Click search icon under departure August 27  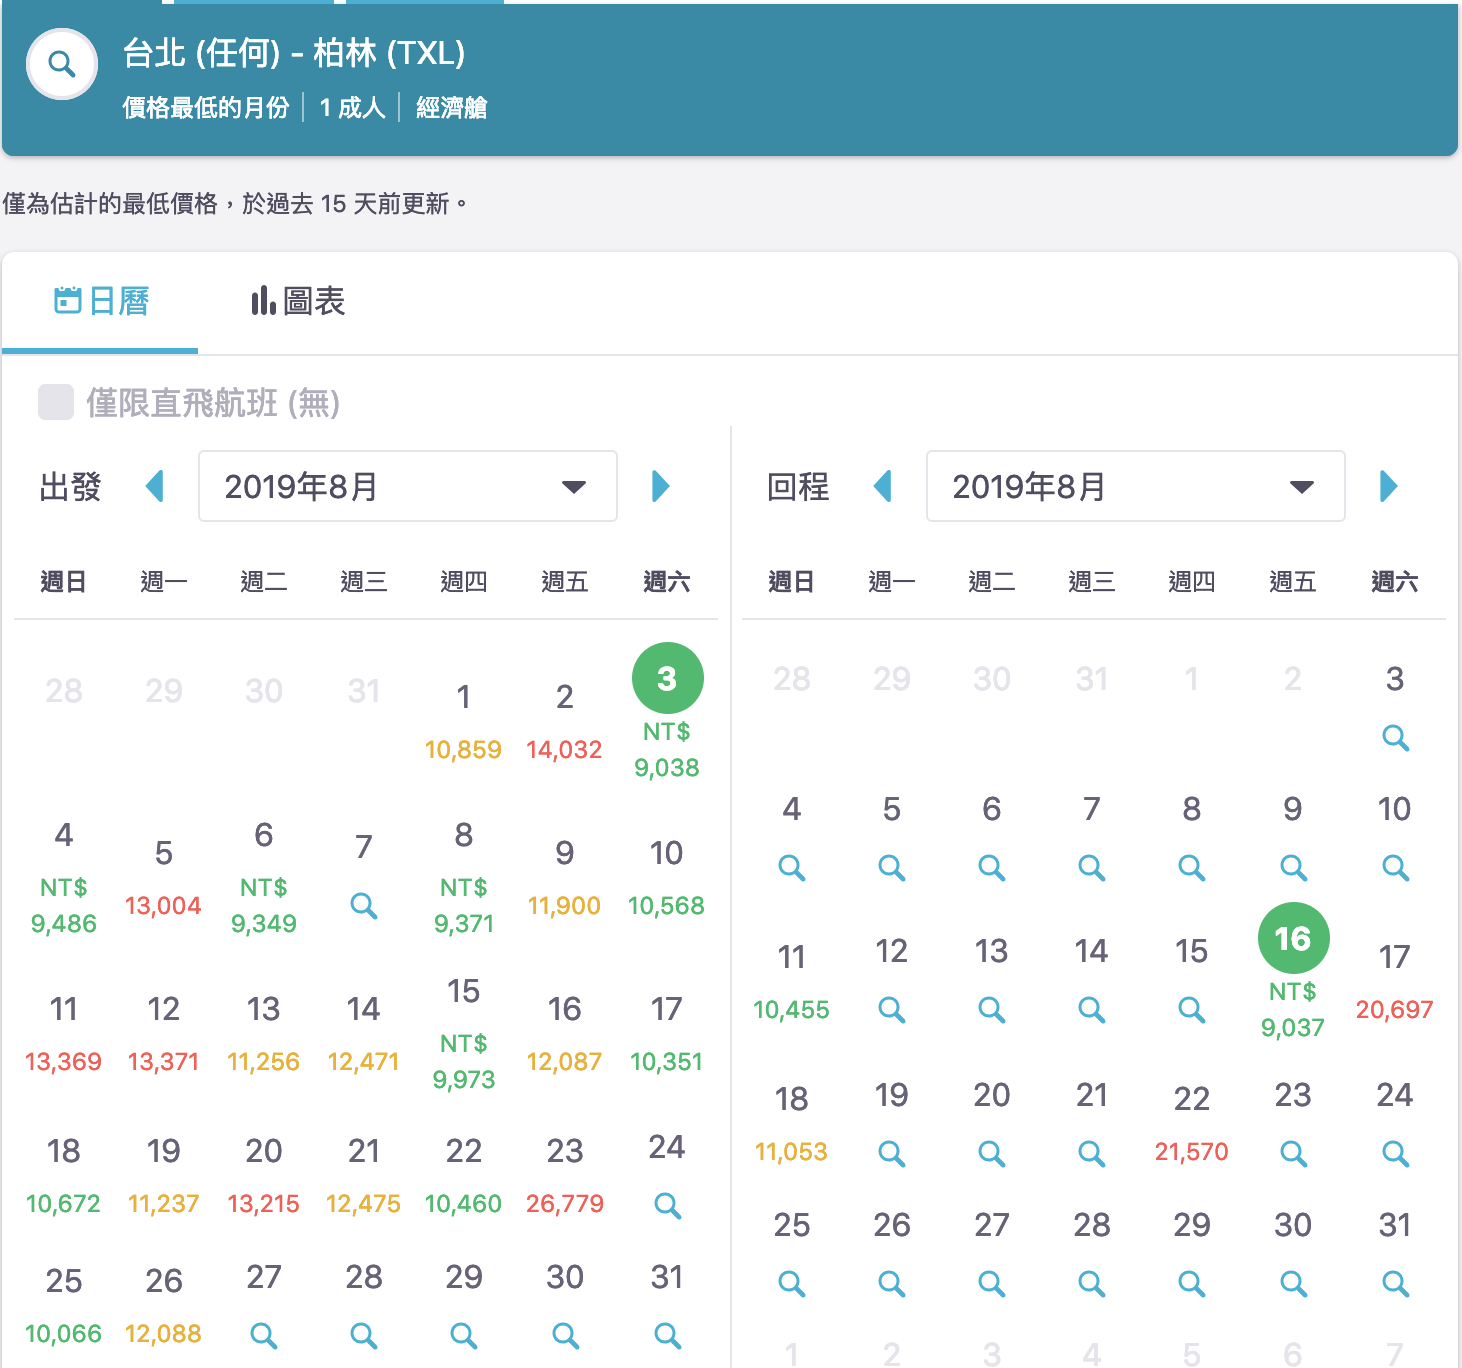264,1335
